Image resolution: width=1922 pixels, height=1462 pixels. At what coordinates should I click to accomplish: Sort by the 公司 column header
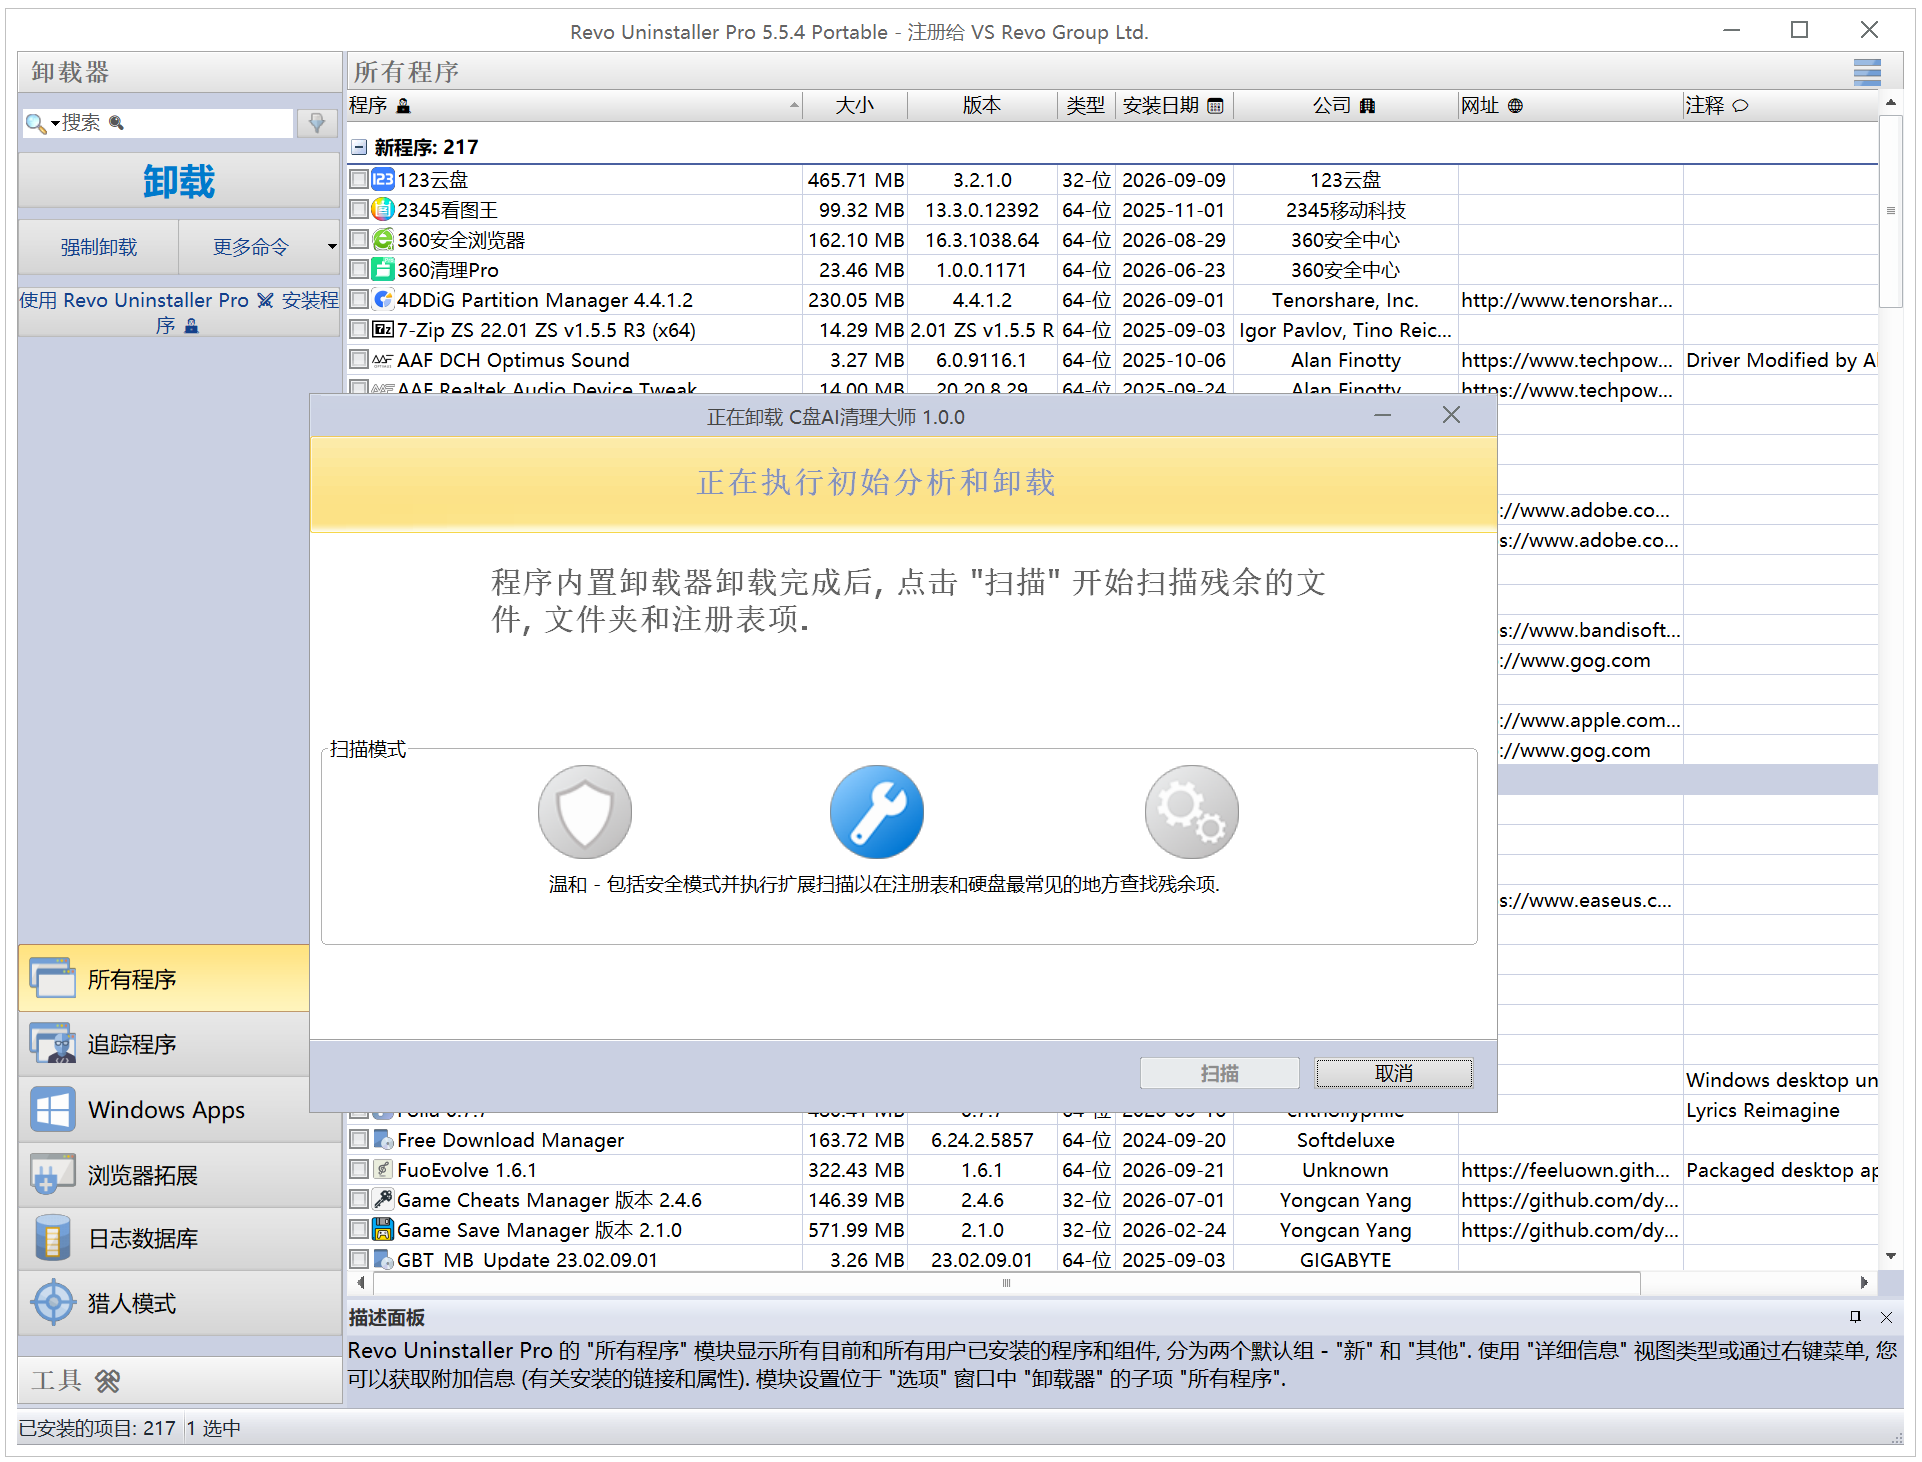[1345, 105]
